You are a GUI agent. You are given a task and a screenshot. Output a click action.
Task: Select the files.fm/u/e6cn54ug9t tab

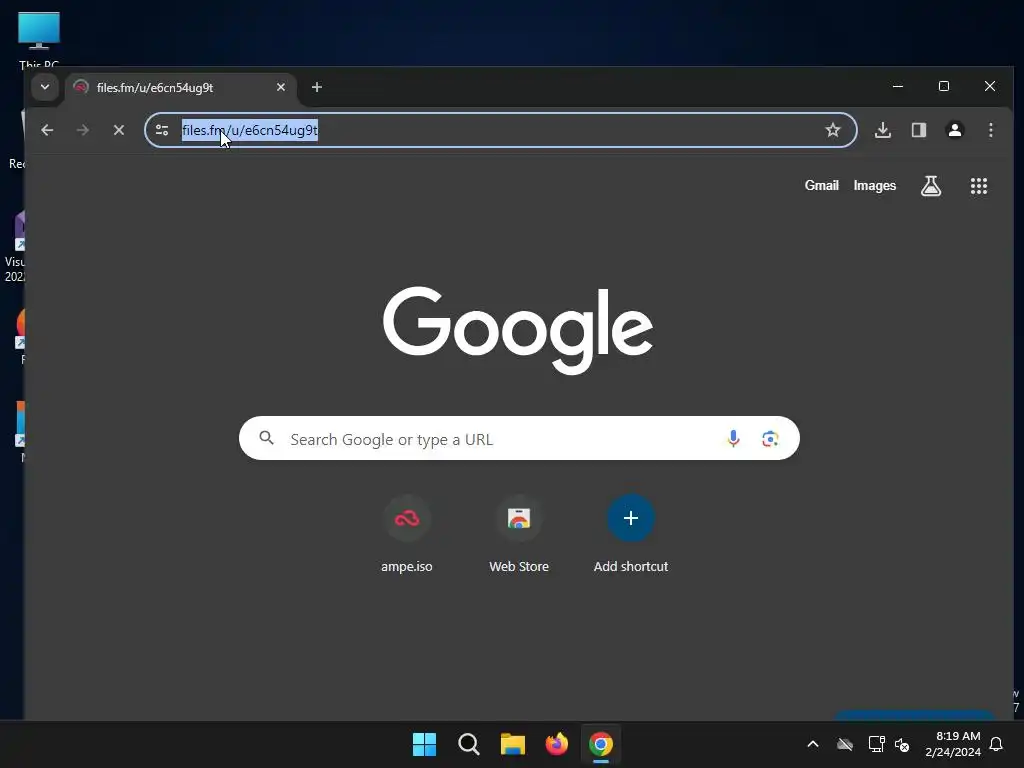180,88
